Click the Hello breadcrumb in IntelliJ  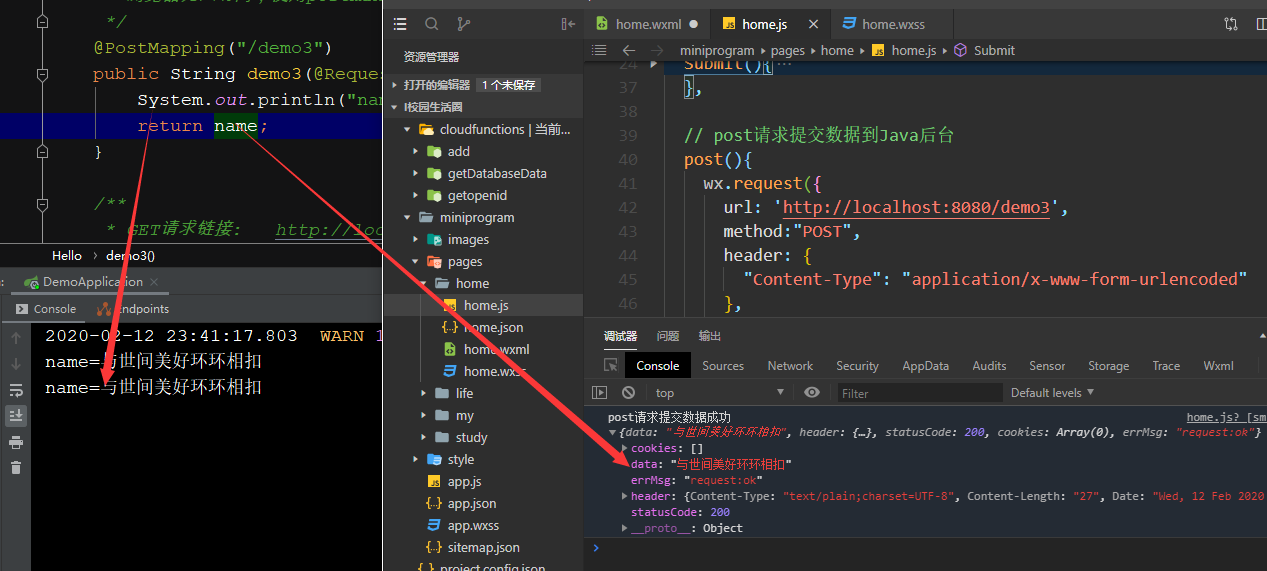click(x=67, y=255)
